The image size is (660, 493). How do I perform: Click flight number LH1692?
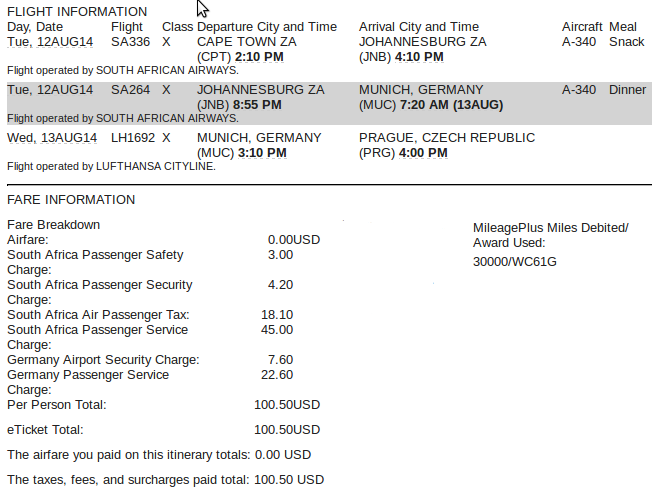click(x=132, y=138)
